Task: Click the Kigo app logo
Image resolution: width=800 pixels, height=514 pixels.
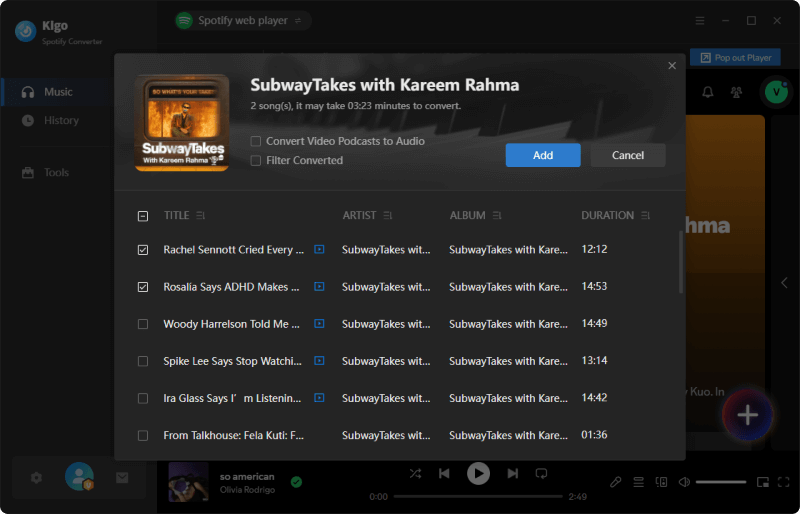Action: click(26, 31)
